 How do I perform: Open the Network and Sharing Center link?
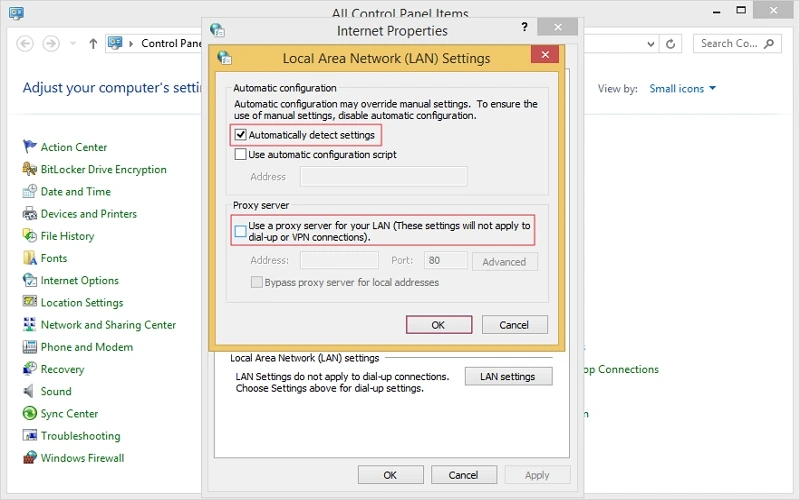click(x=108, y=325)
